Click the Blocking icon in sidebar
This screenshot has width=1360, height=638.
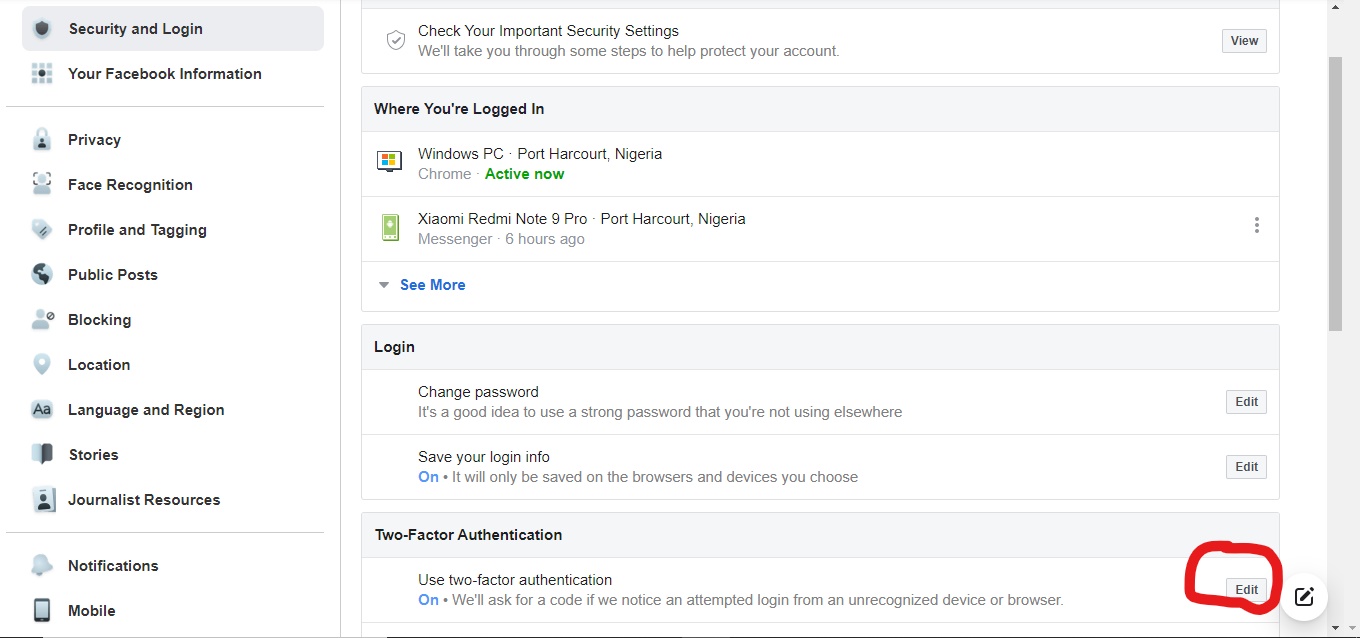[x=42, y=320]
